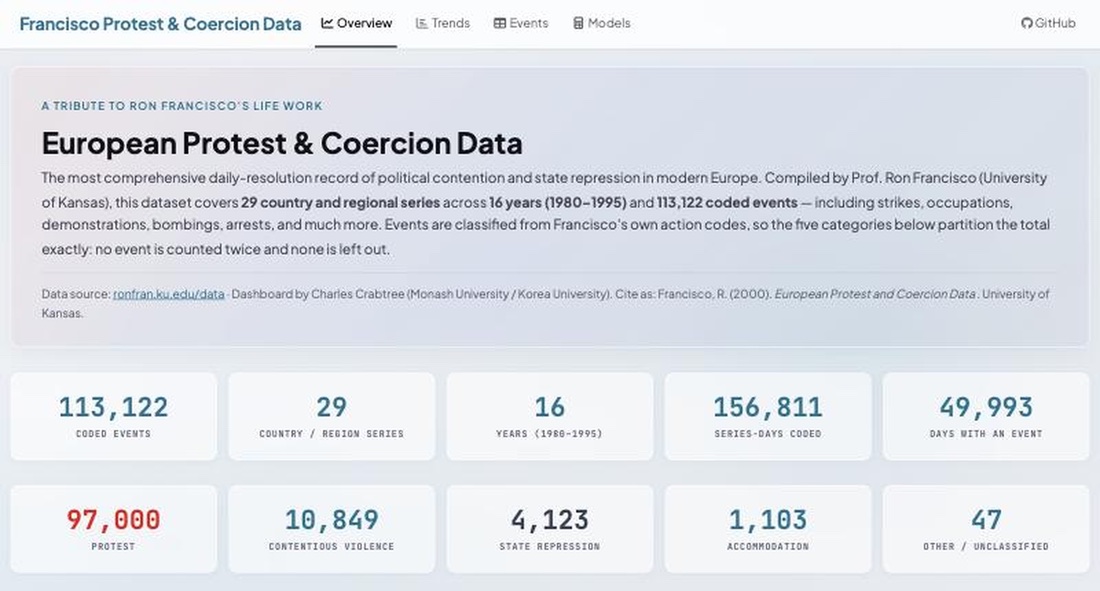The height and width of the screenshot is (591, 1100).
Task: Click the Francisco Protest & Coercion Data title
Action: (161, 24)
